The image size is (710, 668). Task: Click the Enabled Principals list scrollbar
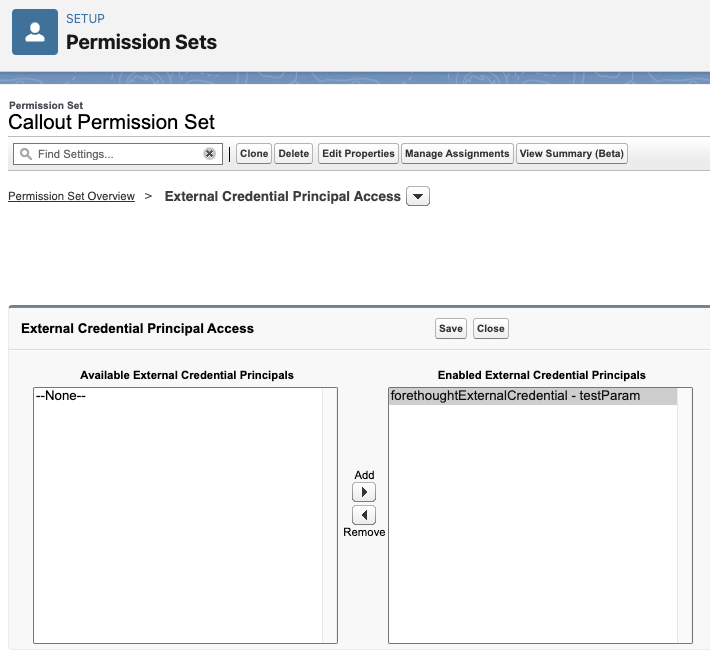click(684, 515)
